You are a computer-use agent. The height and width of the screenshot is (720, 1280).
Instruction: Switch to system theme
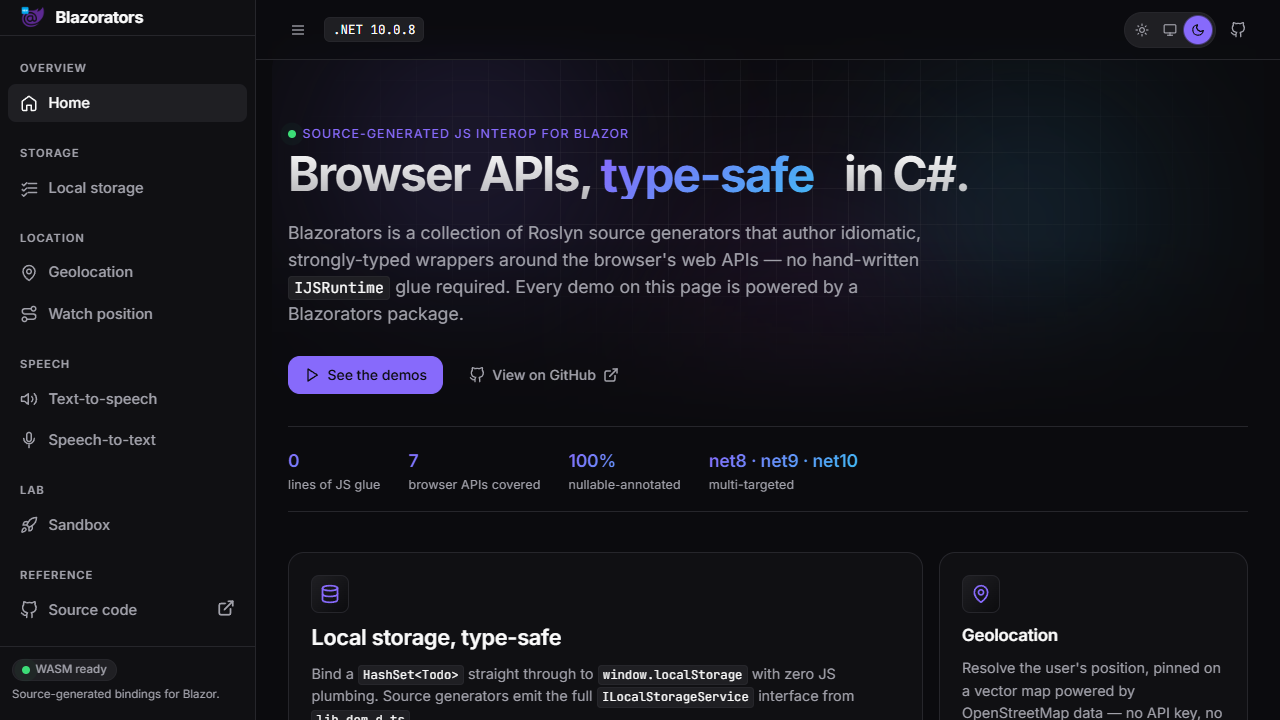[x=1170, y=30]
